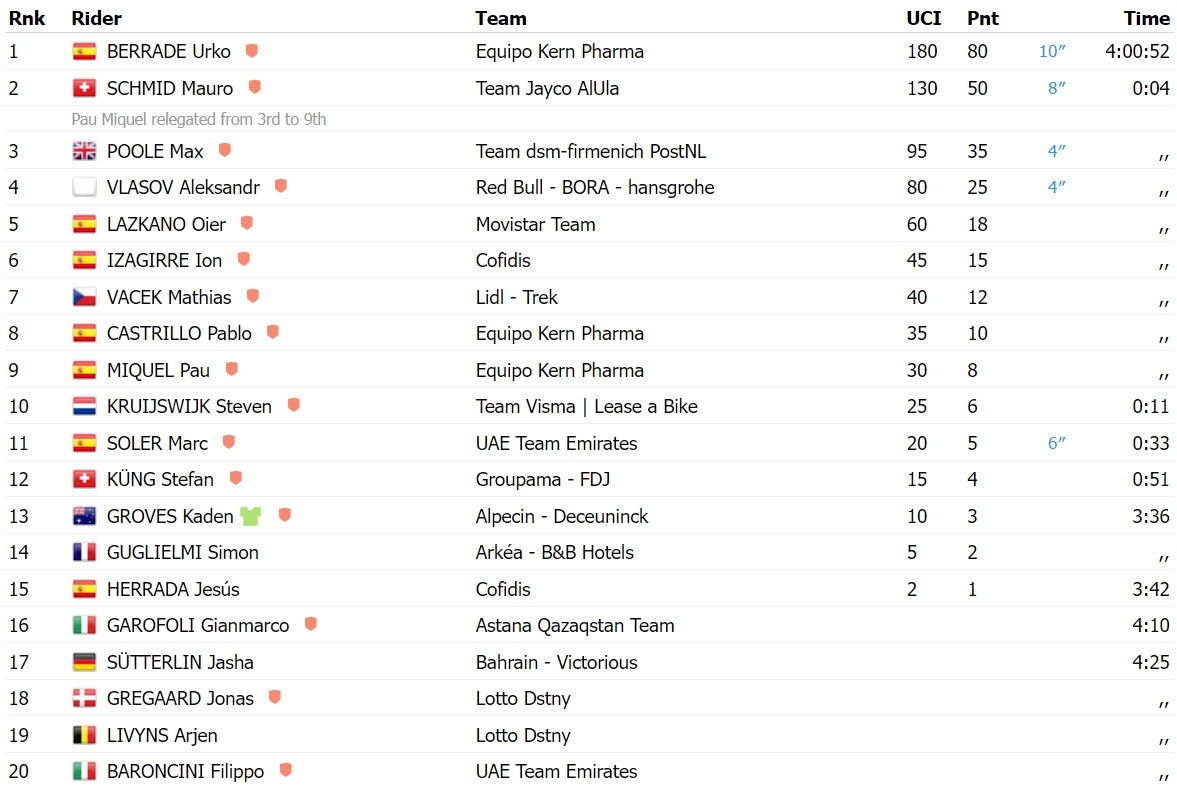
Task: Click the orange shield icon after VLASOV Aleksandr
Action: pos(281,186)
